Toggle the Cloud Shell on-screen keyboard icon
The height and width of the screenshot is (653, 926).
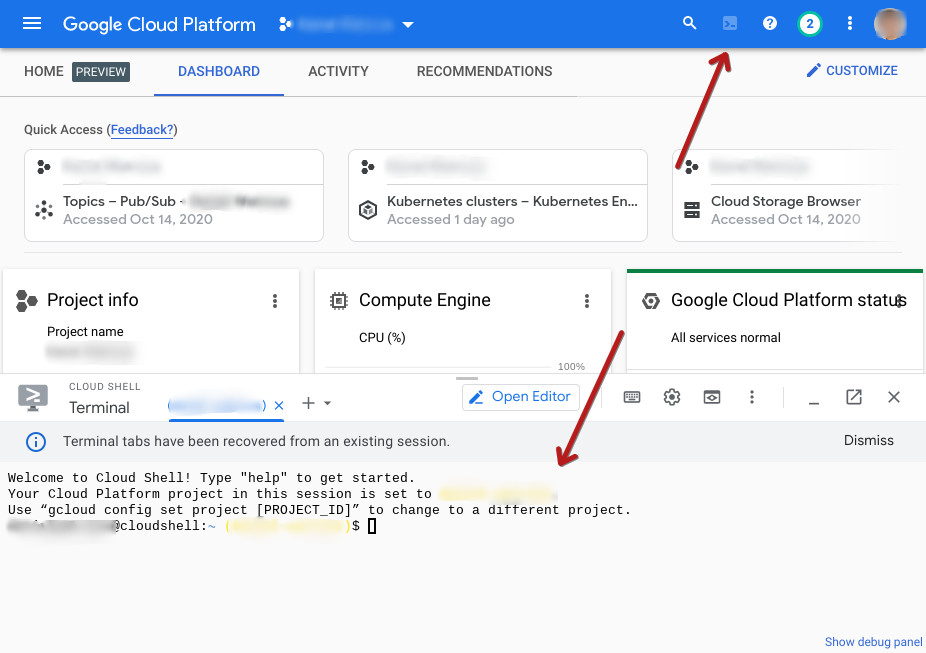tap(632, 397)
